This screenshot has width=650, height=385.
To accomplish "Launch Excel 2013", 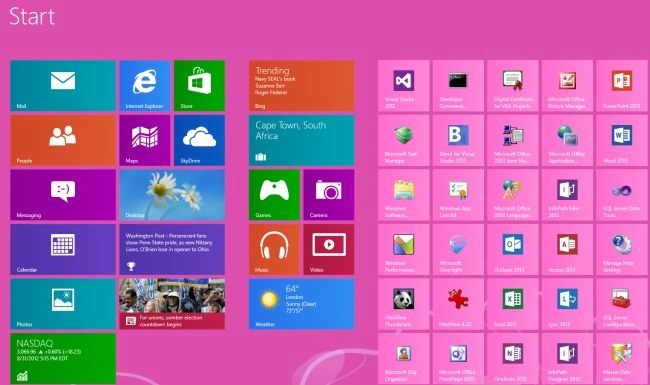I will [x=513, y=304].
